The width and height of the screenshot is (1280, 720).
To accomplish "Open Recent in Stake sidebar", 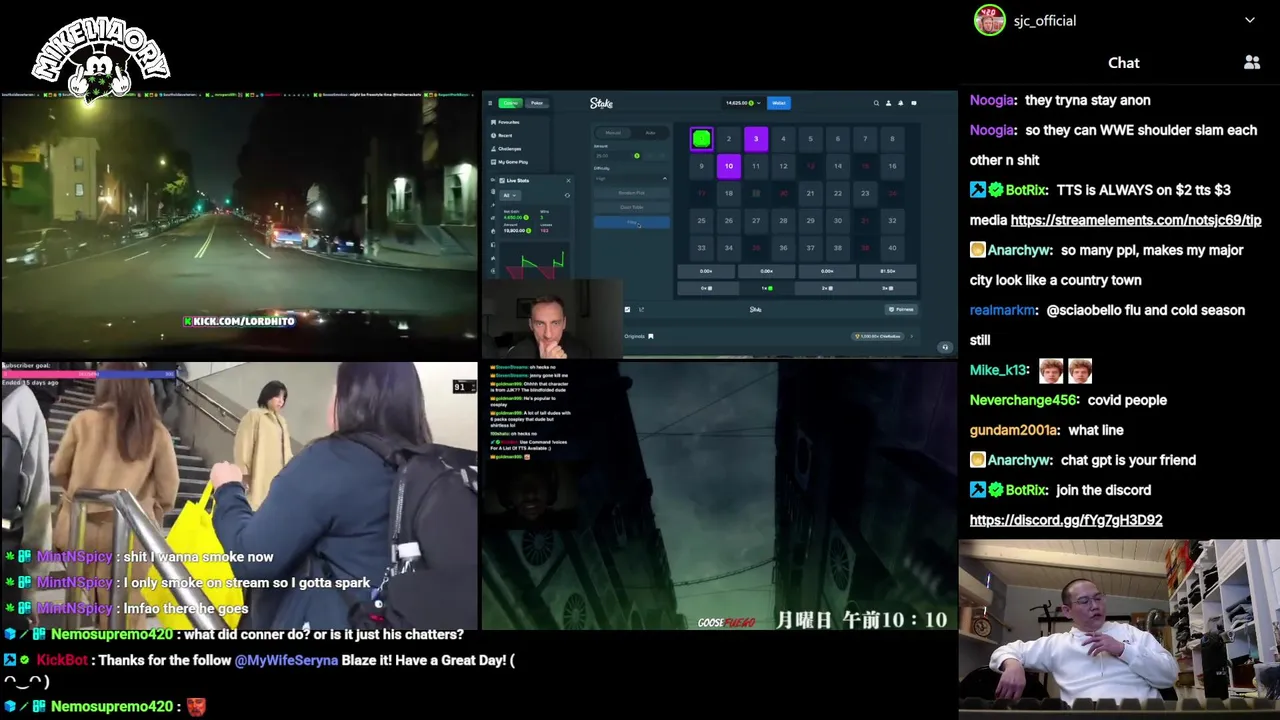I will [x=506, y=135].
